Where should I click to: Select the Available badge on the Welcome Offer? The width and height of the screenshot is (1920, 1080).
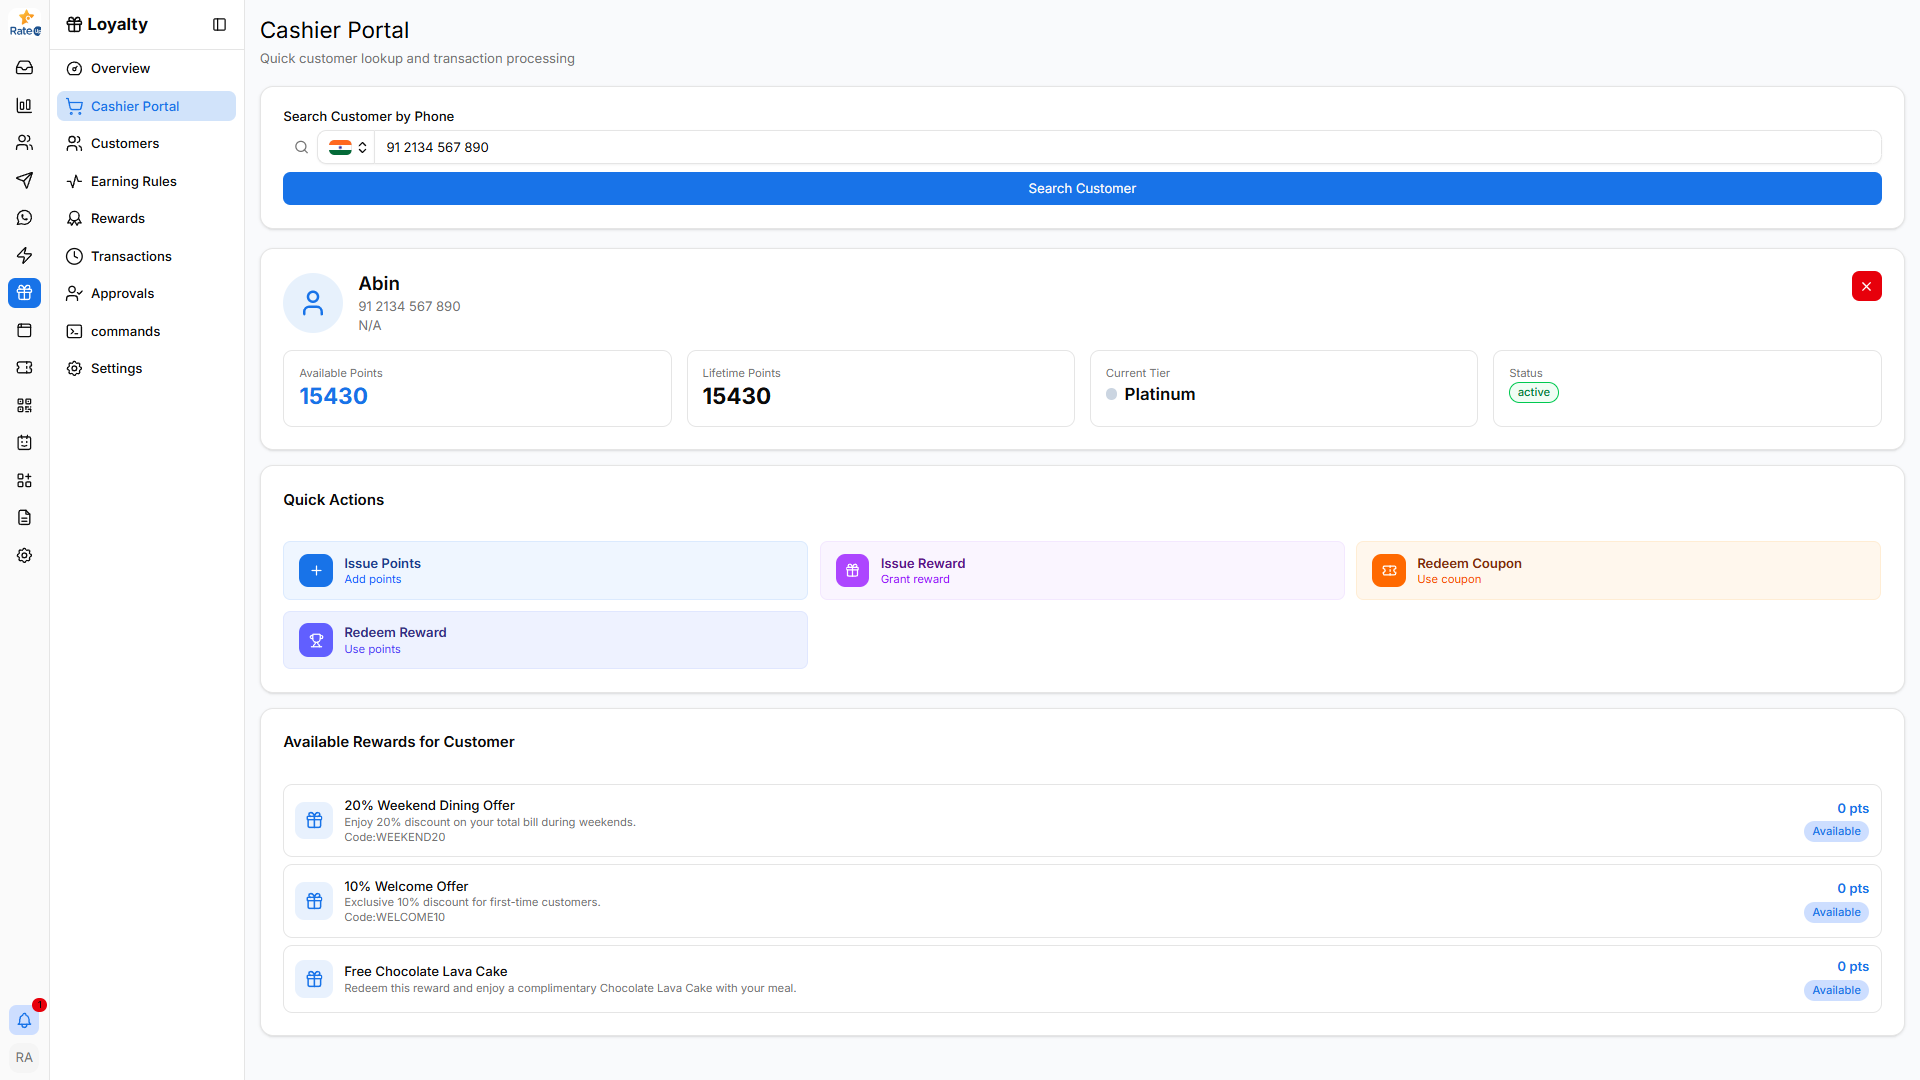(1835, 912)
